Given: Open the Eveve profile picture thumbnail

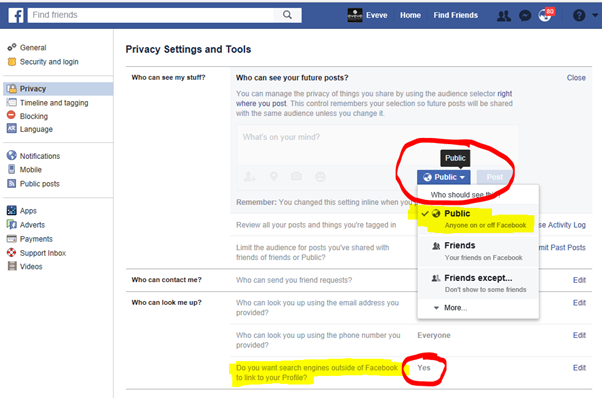Looking at the screenshot, I should (x=354, y=15).
